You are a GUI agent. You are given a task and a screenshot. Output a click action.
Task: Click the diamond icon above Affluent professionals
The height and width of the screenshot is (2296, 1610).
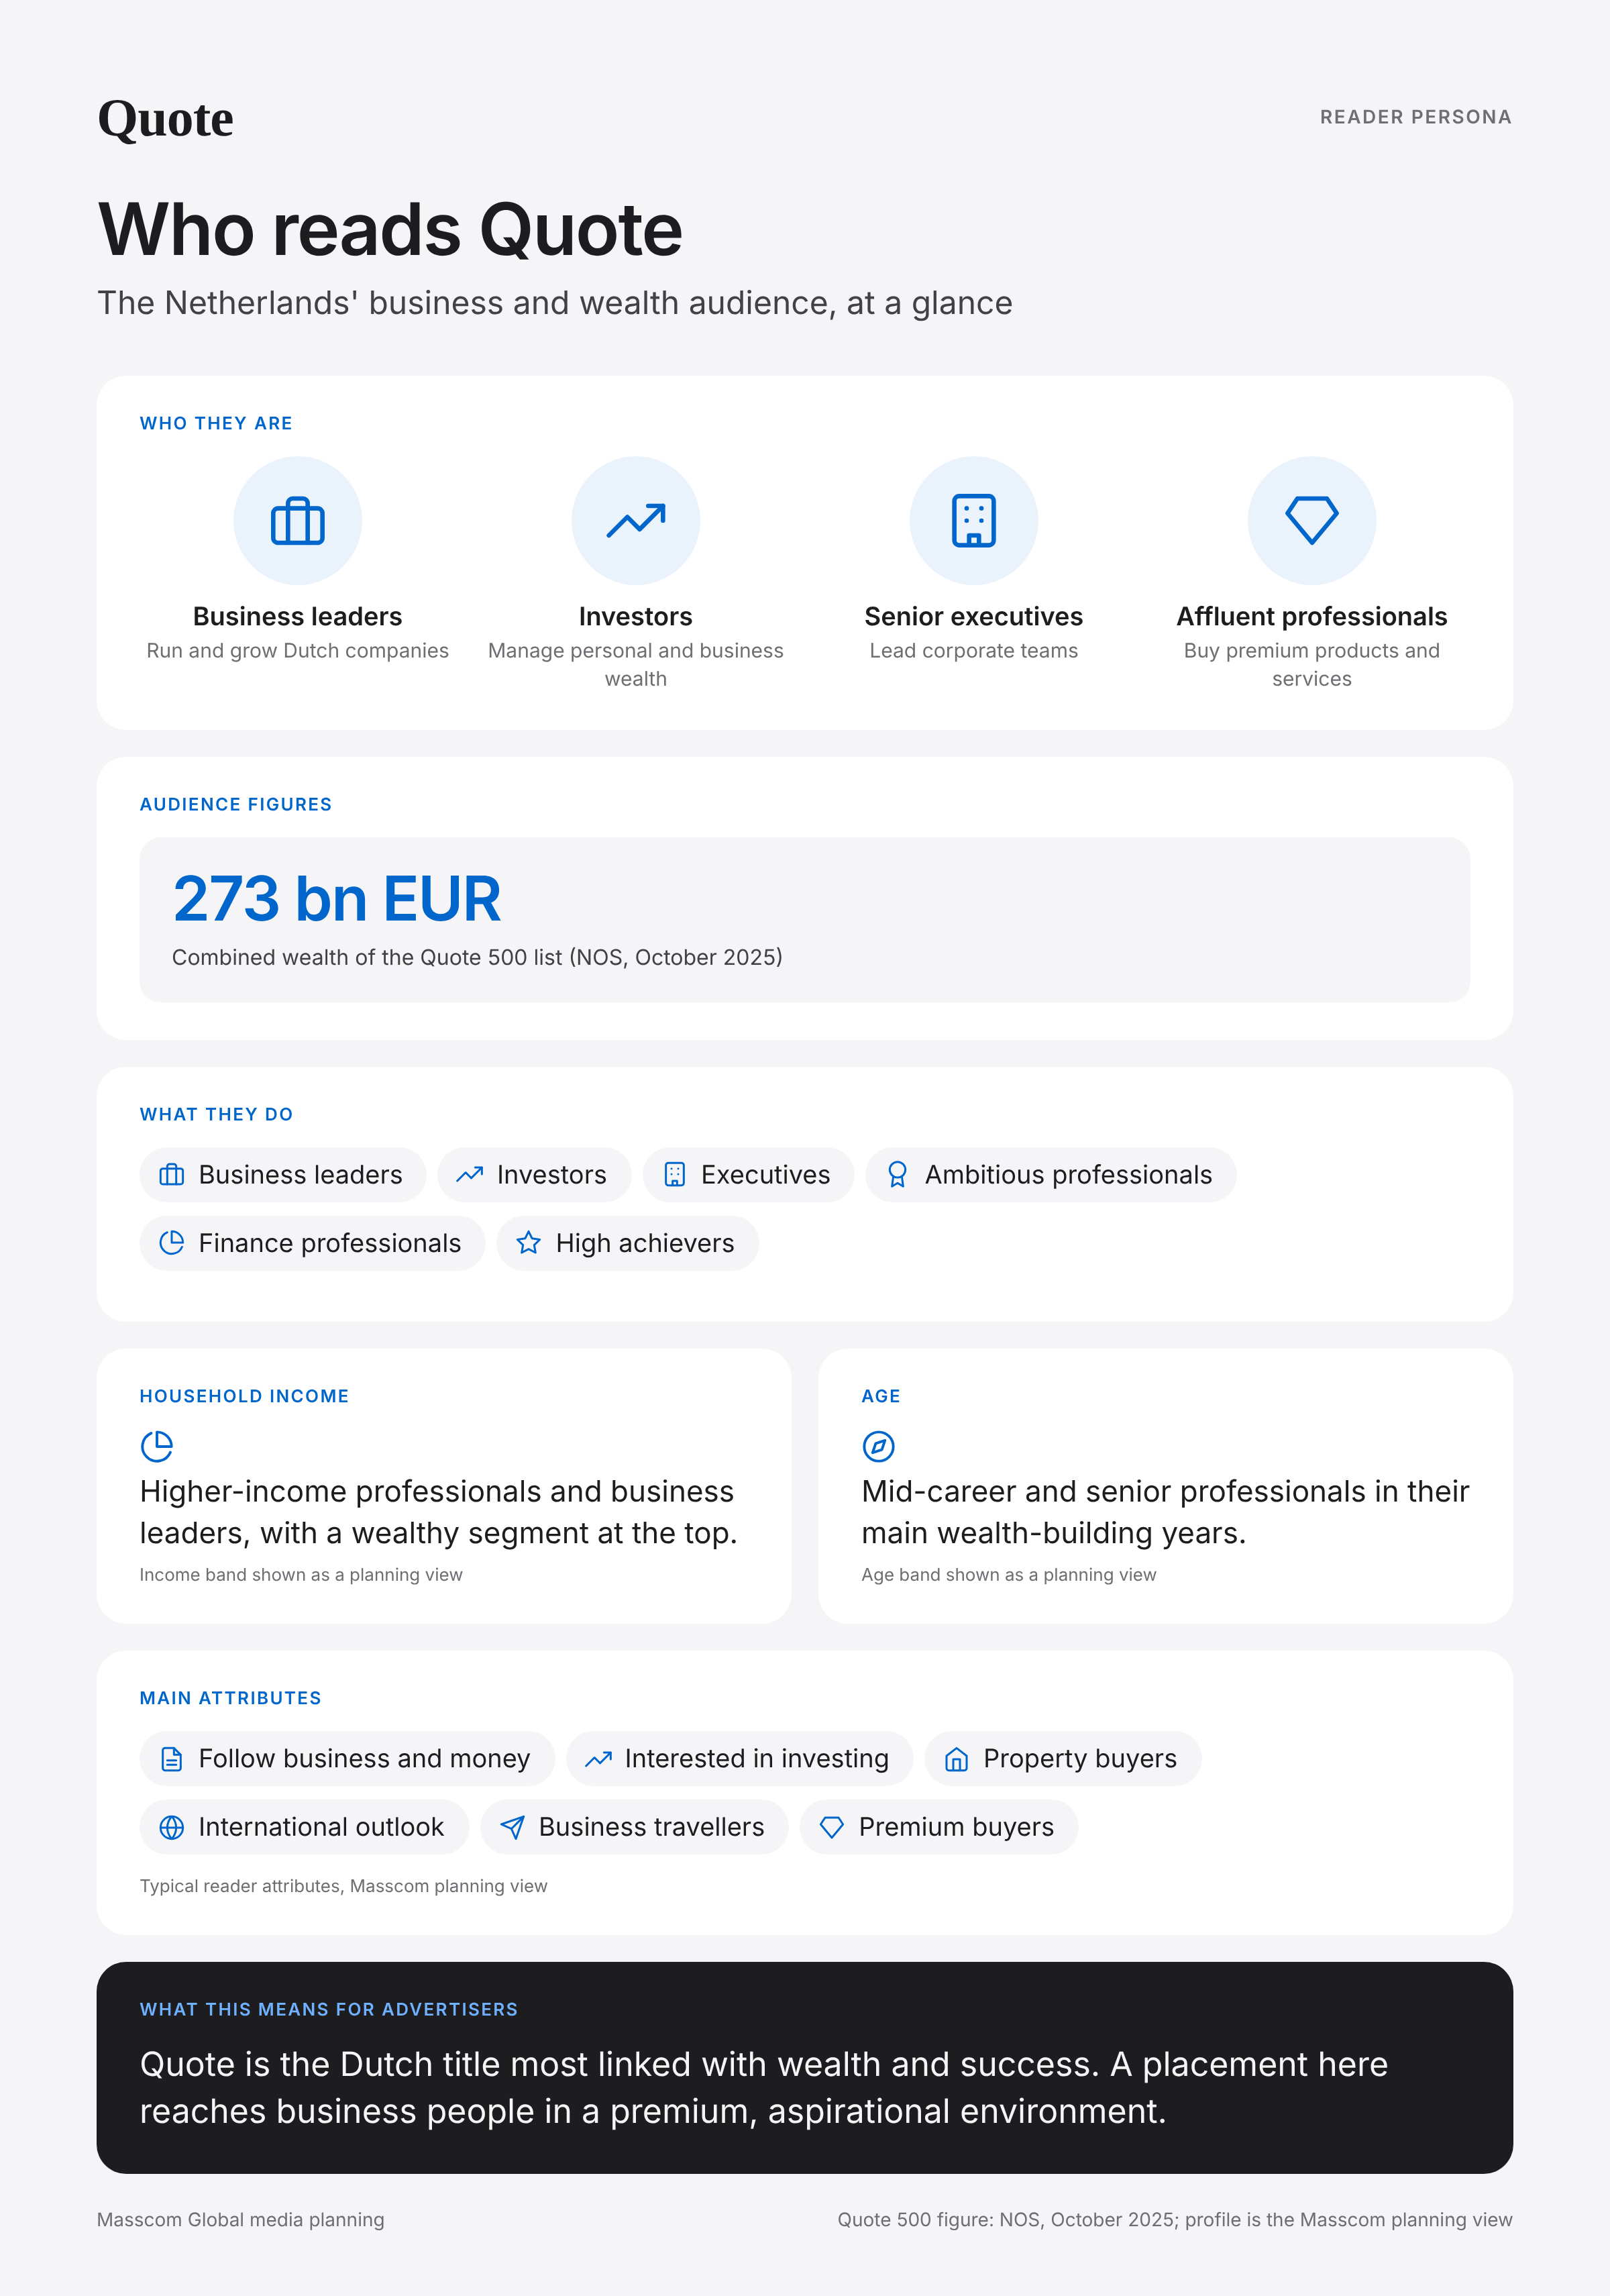point(1312,521)
